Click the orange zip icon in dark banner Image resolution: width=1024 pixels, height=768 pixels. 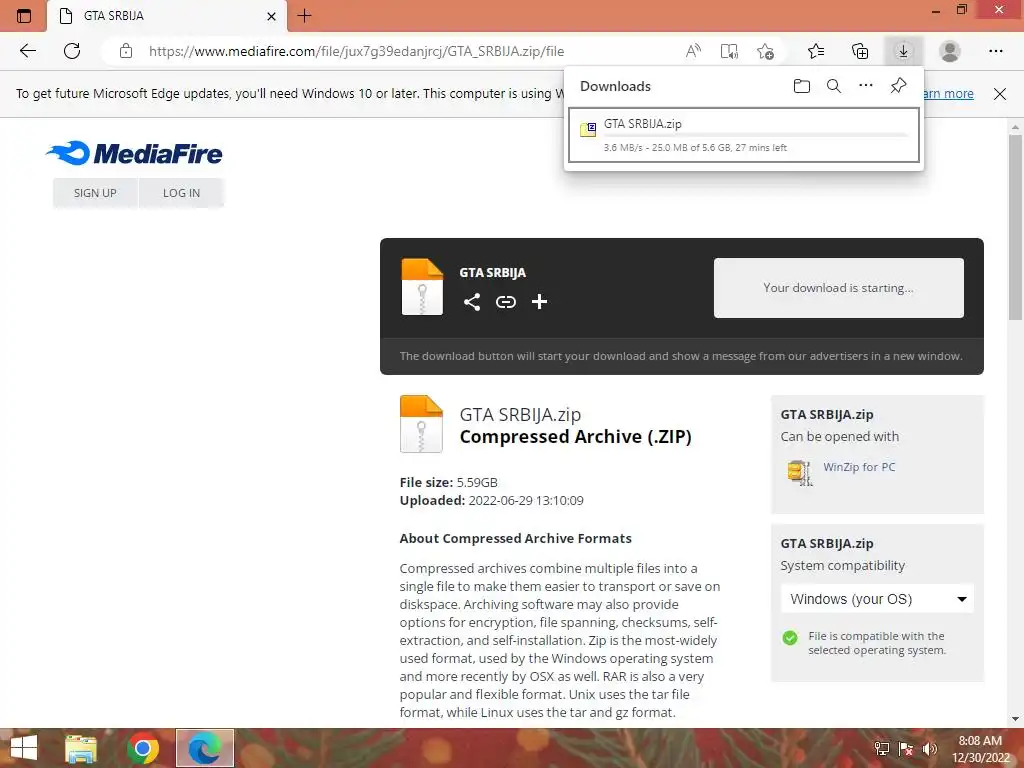click(x=422, y=287)
